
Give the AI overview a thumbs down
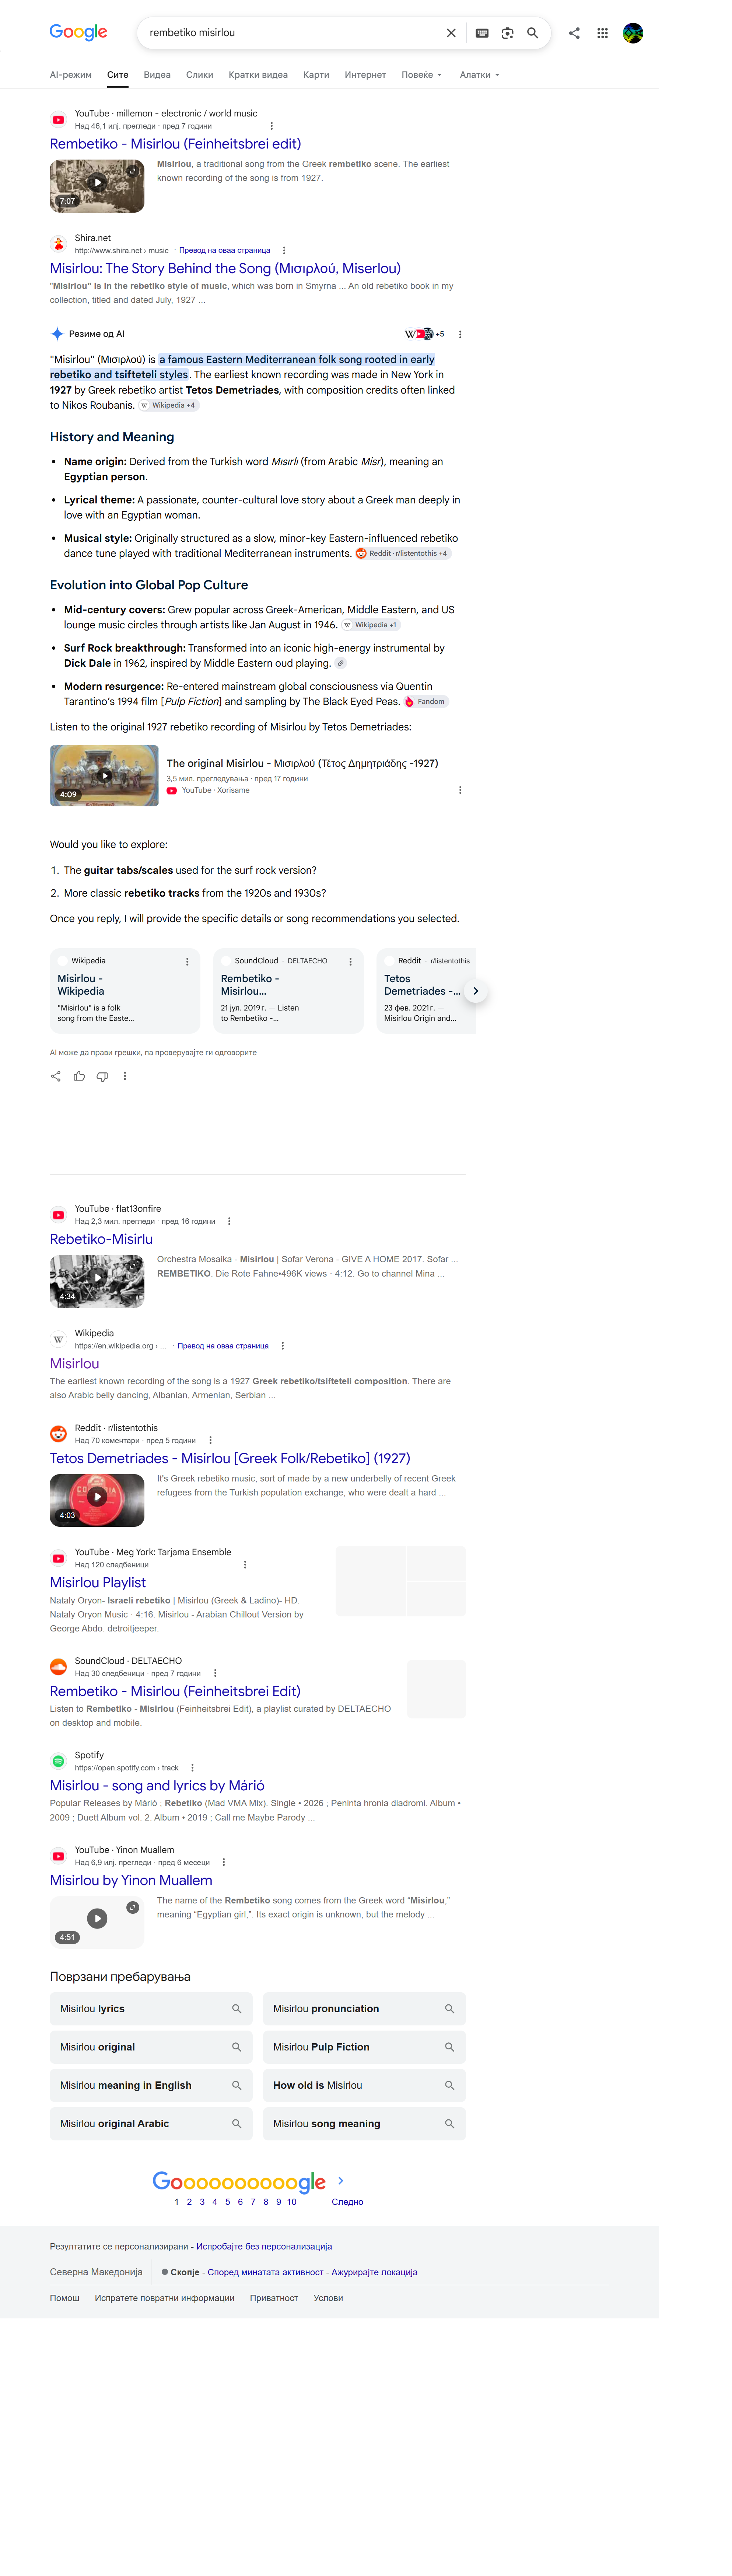click(102, 1076)
